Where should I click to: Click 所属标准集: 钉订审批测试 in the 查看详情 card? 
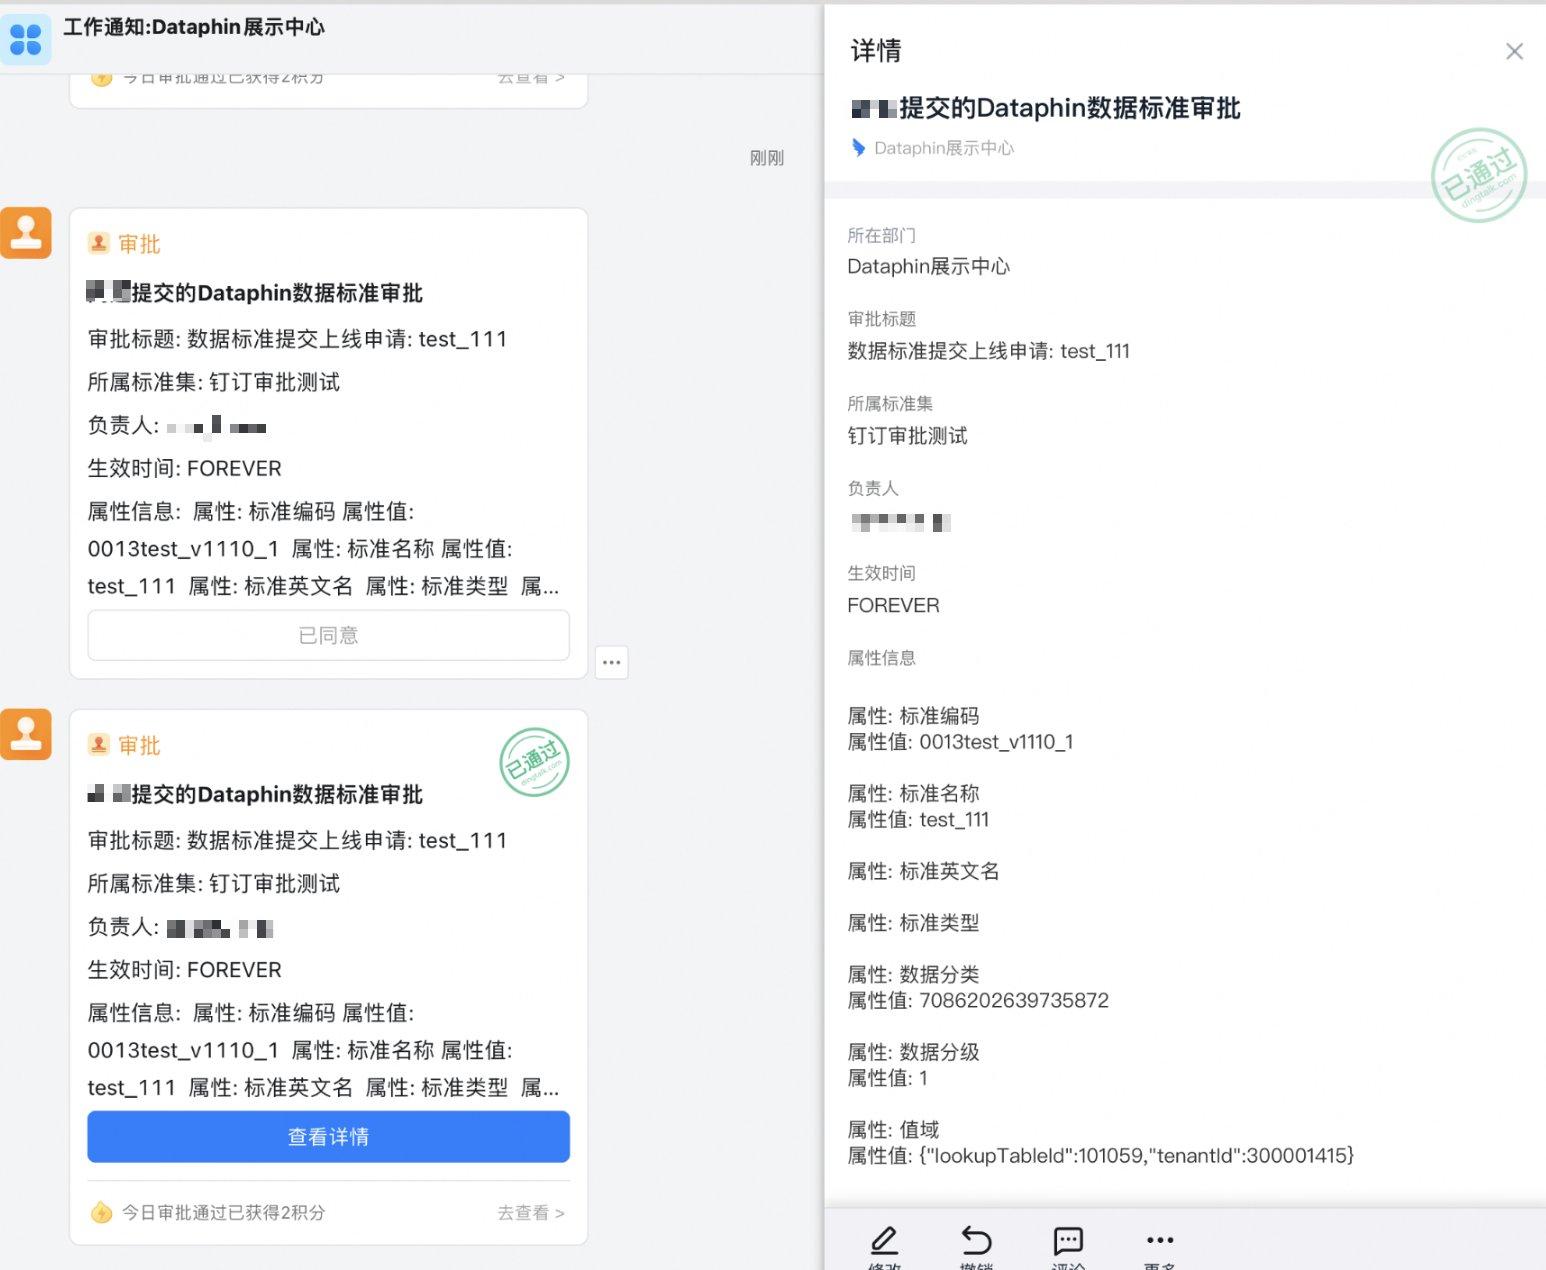pos(214,884)
